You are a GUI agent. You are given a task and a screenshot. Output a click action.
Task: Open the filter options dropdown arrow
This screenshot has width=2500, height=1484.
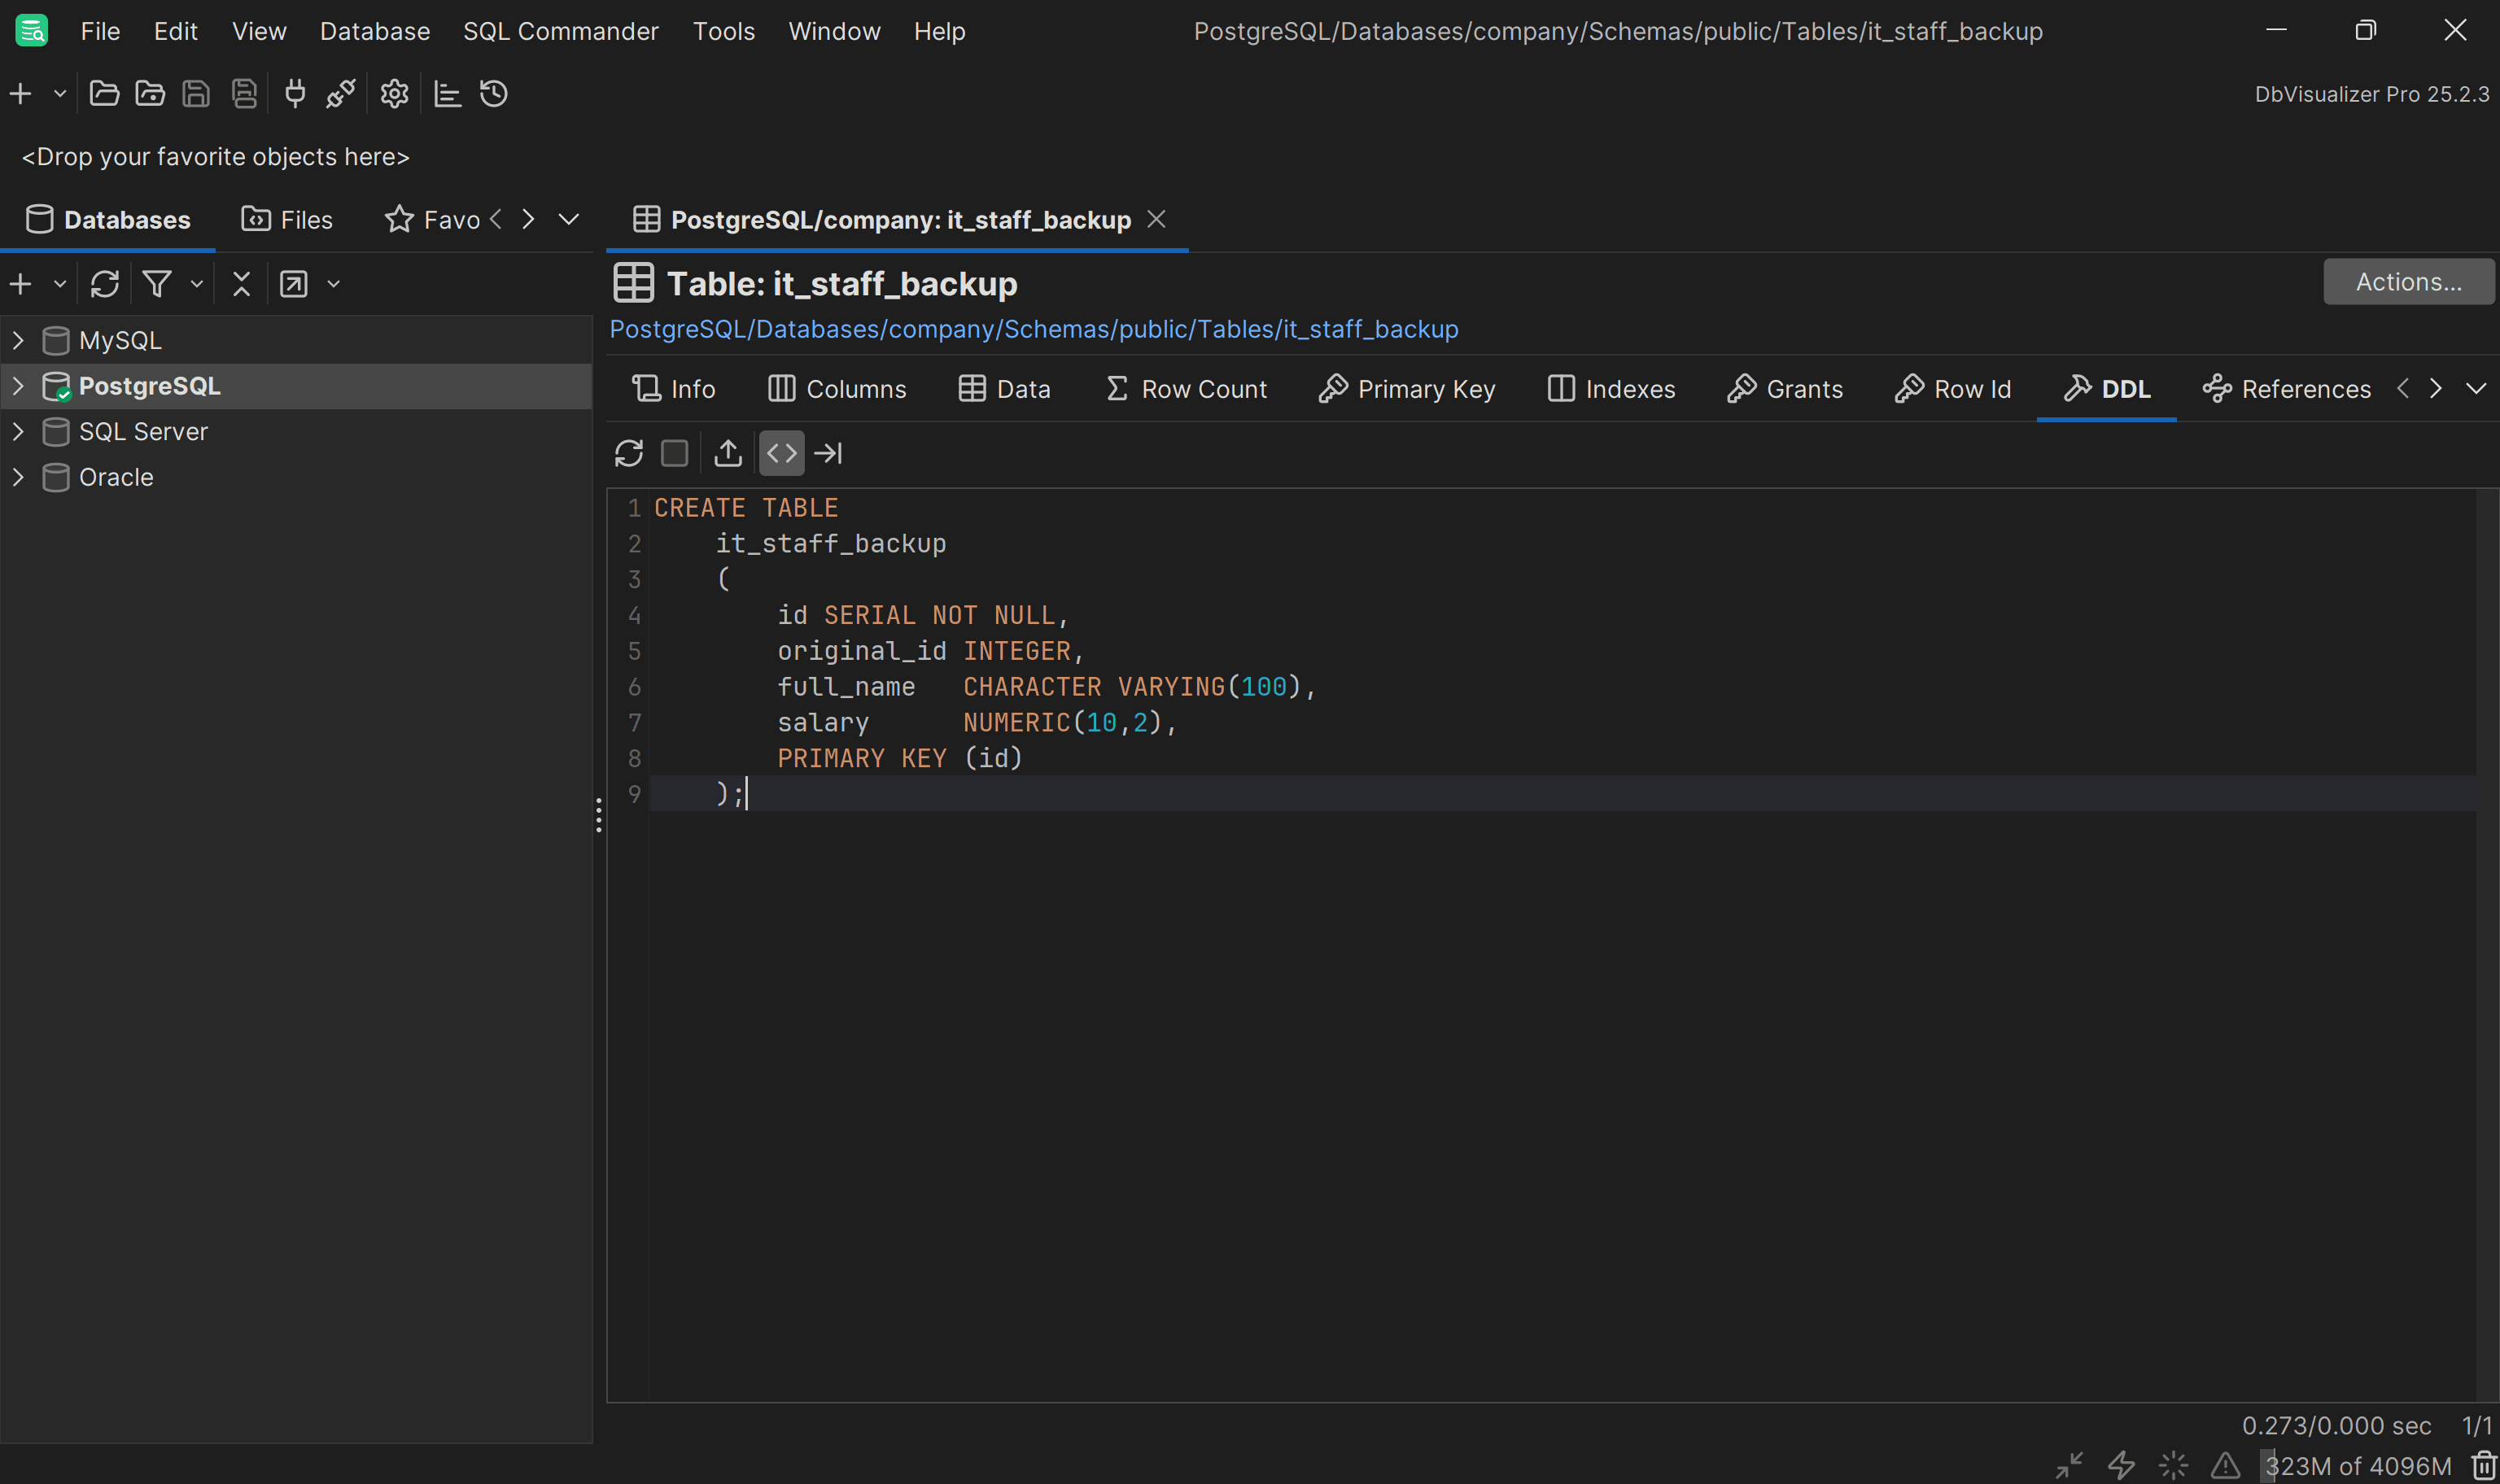click(197, 284)
